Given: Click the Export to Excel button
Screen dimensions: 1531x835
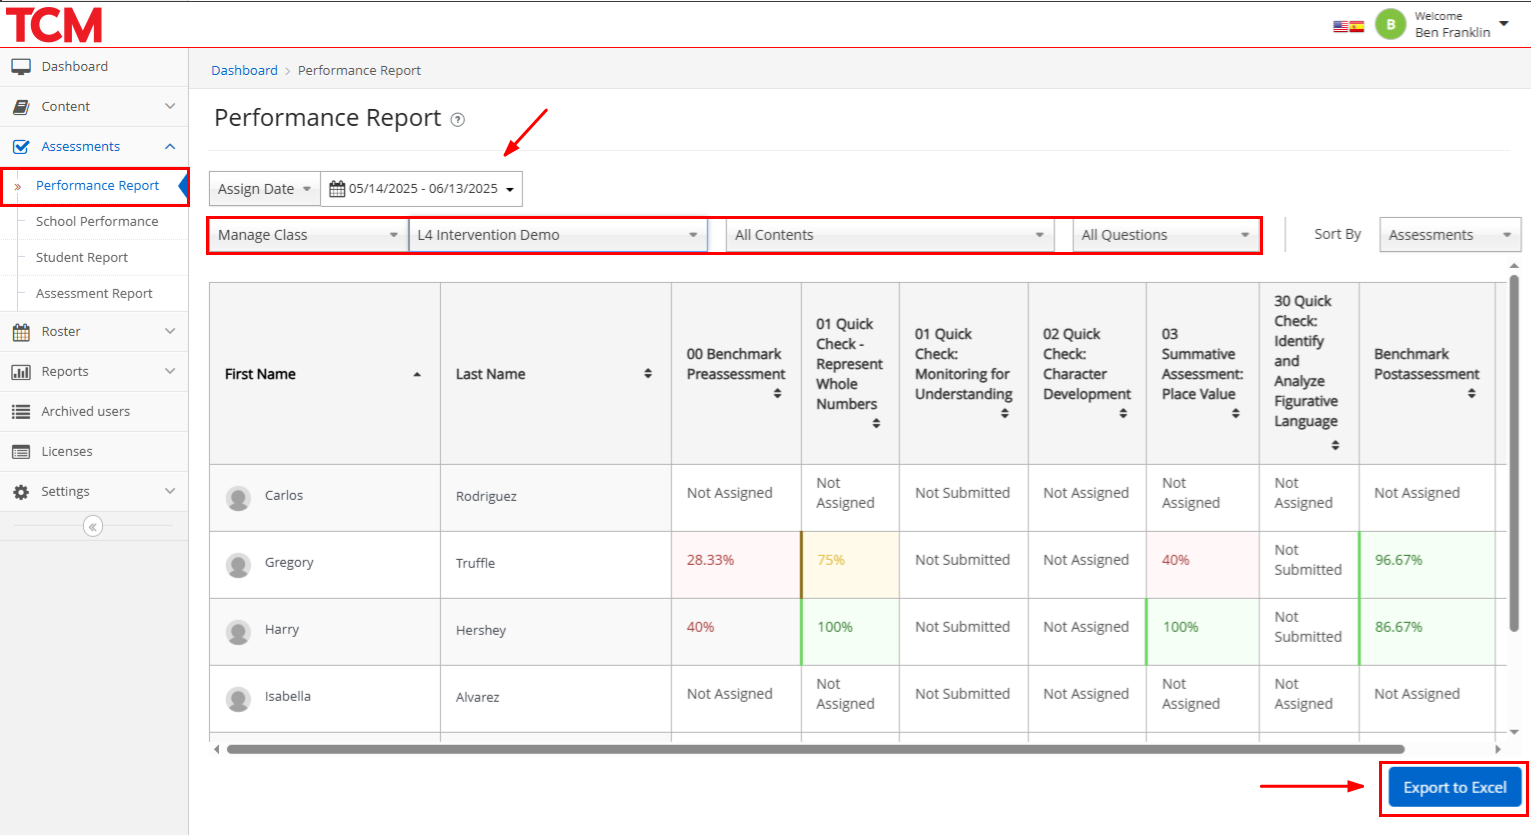Looking at the screenshot, I should [x=1454, y=788].
